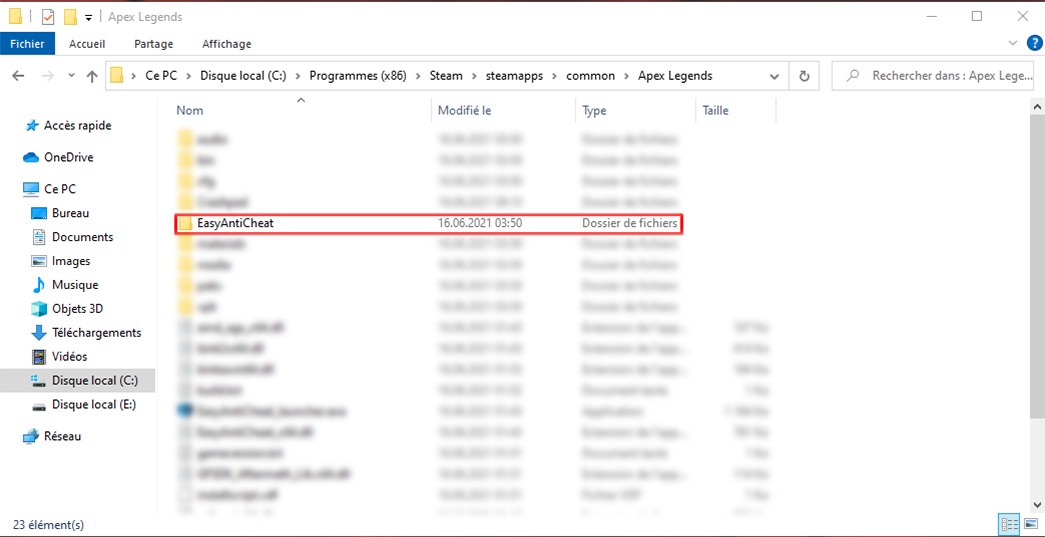This screenshot has width=1045, height=537.
Task: Click the Vidéos film icon
Action: 39,357
